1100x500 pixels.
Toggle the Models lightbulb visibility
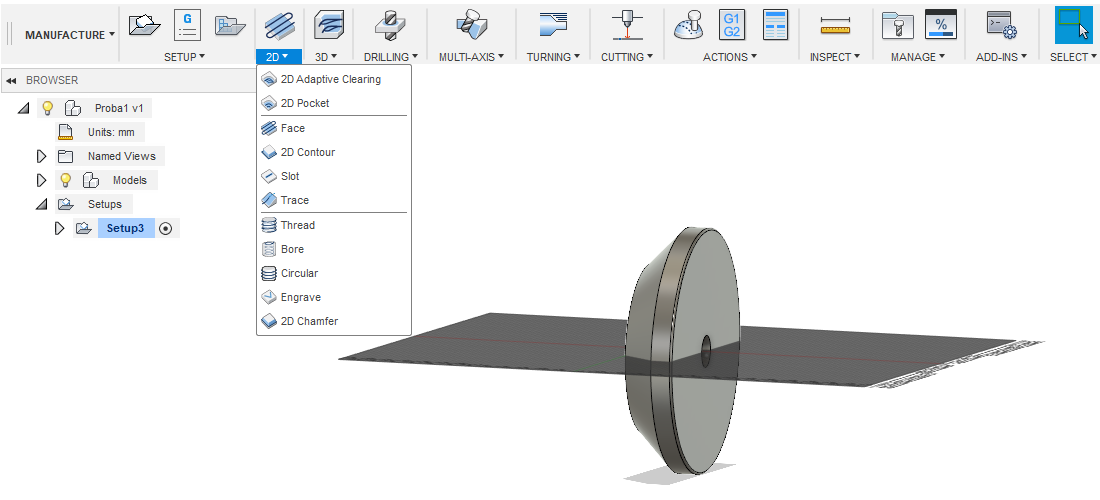click(66, 180)
